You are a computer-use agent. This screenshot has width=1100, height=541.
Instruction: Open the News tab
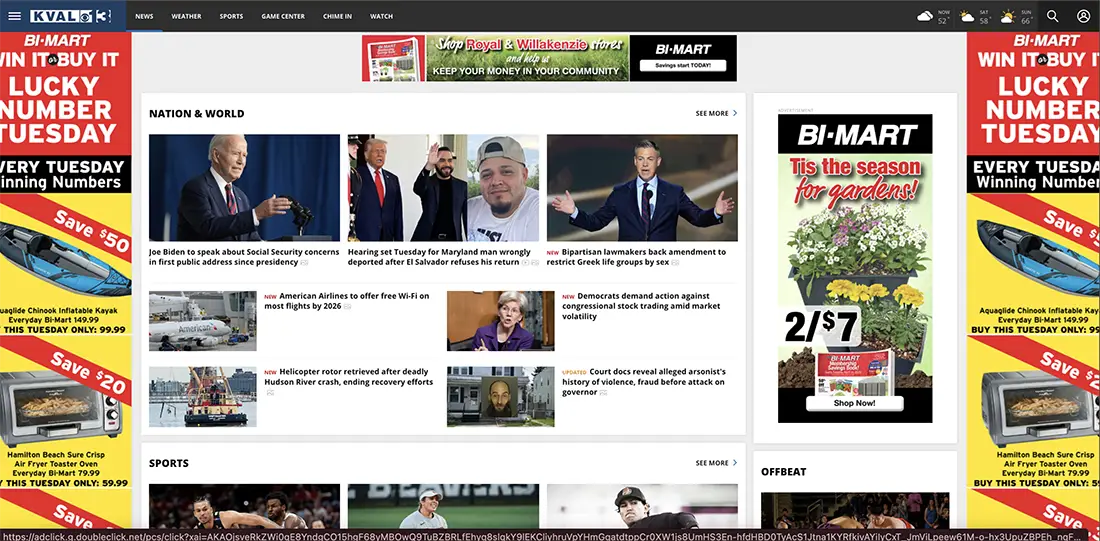(x=145, y=16)
